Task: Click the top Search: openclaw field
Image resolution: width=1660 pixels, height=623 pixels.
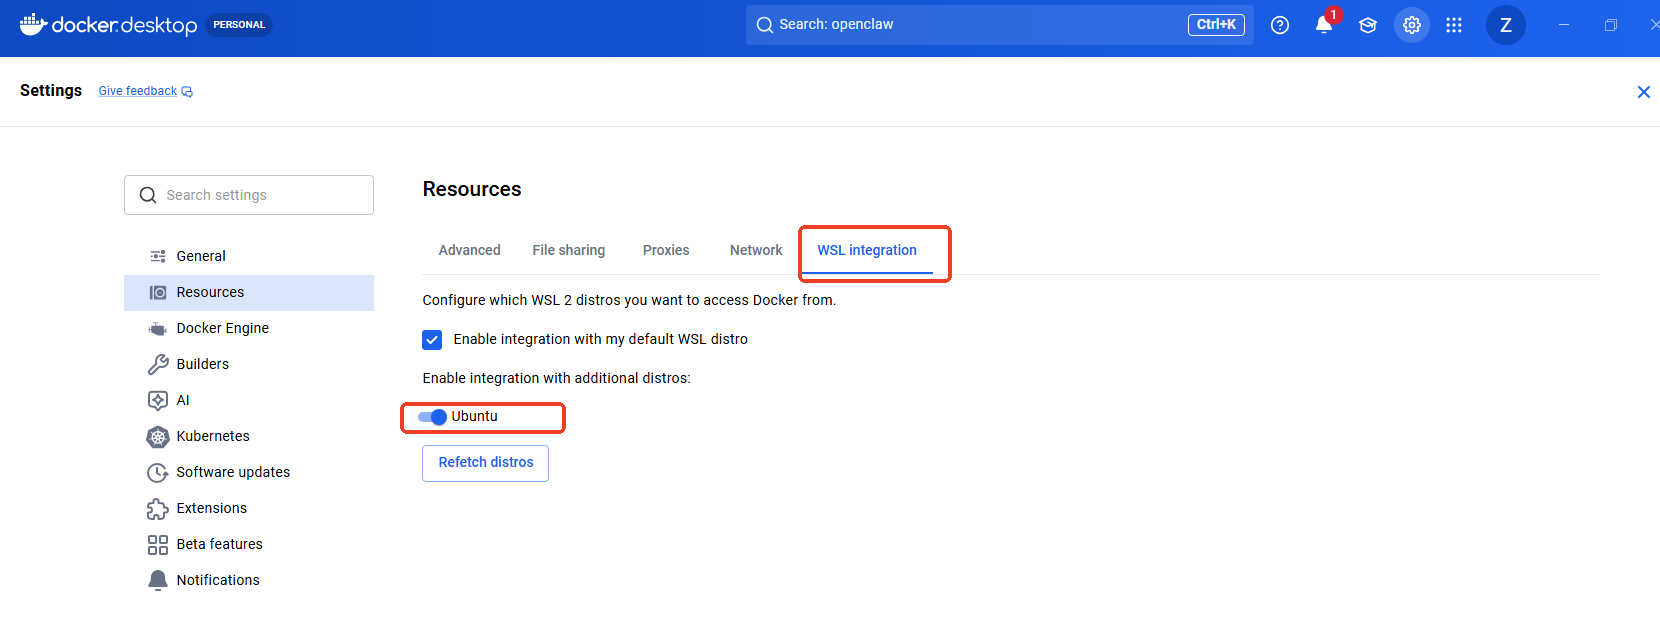Action: click(1000, 25)
